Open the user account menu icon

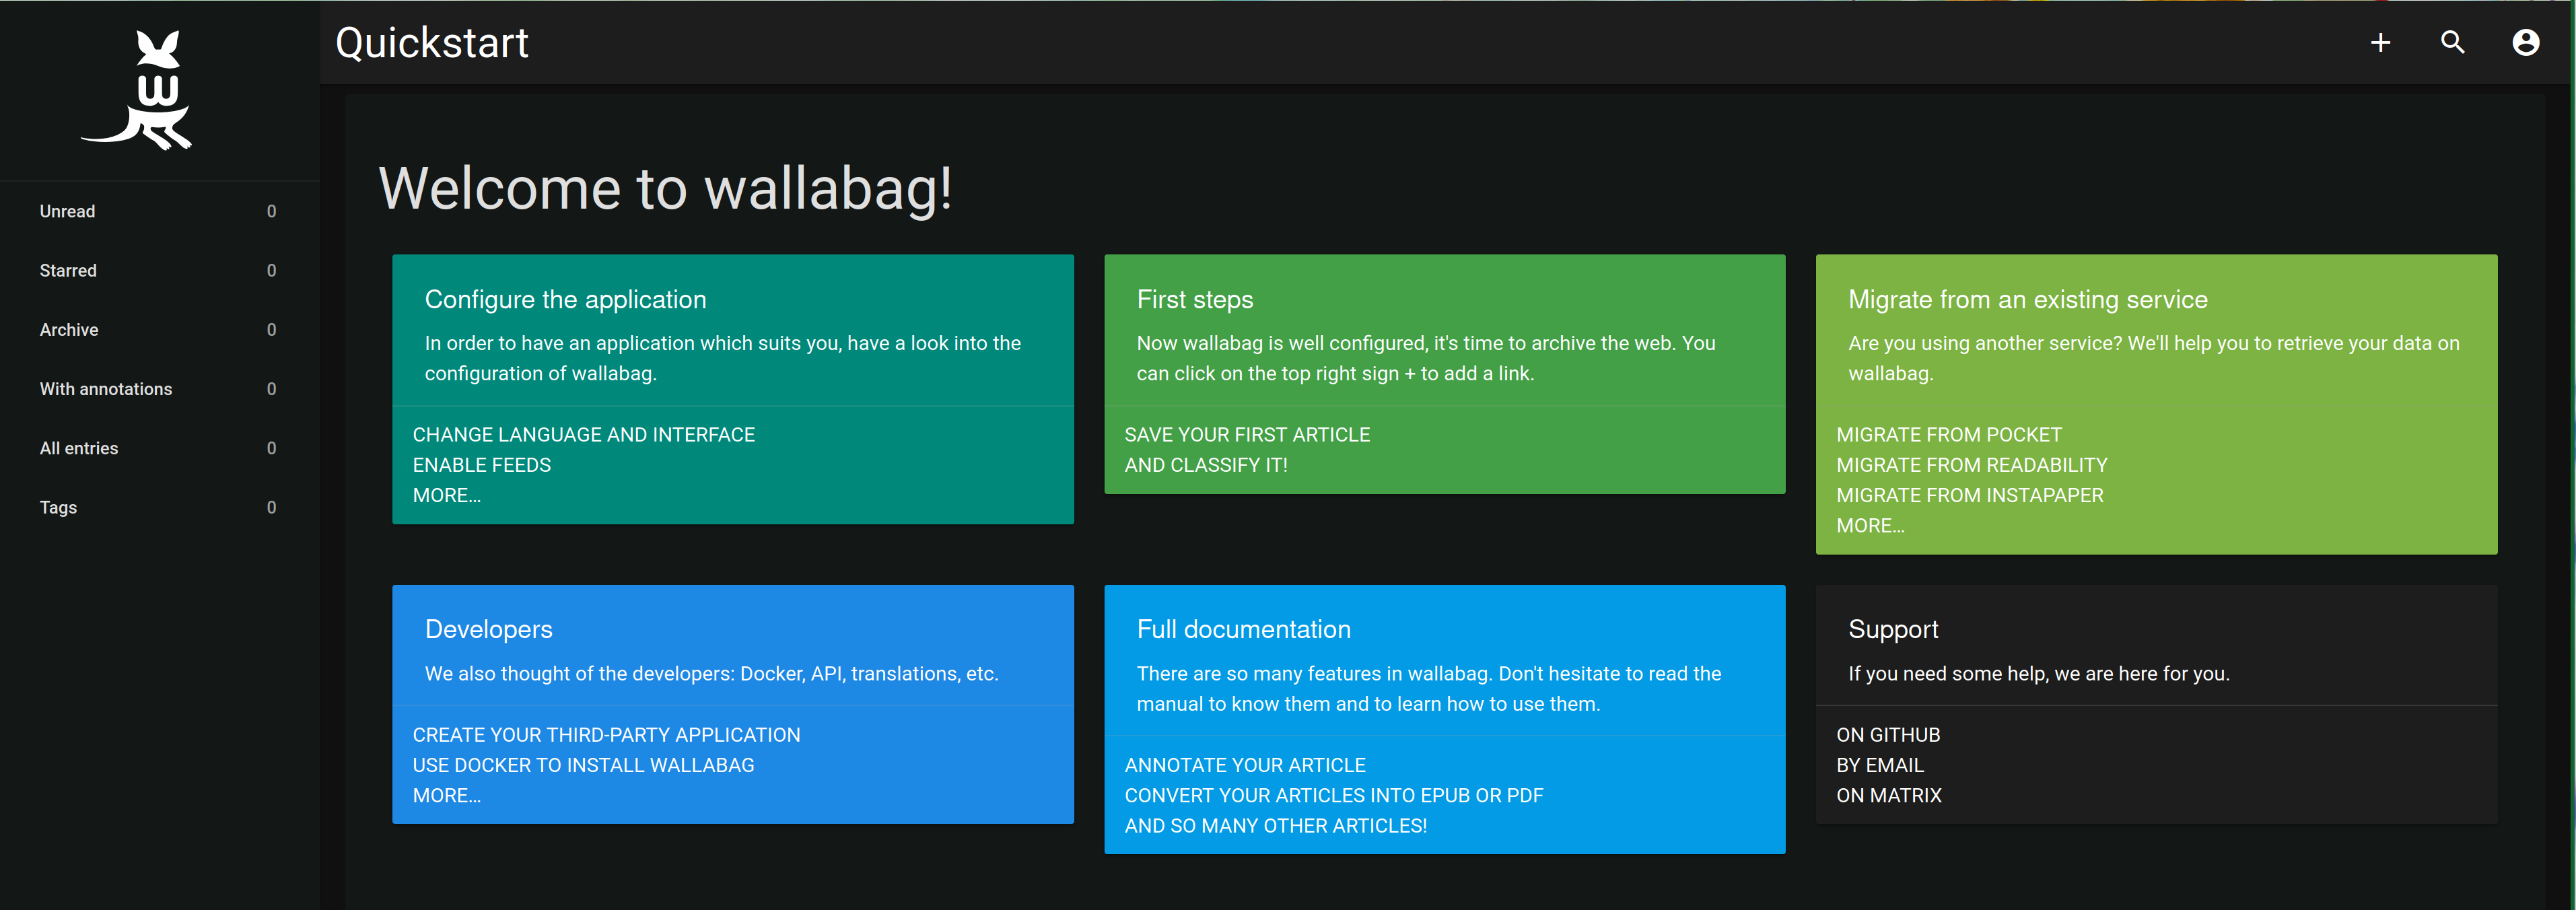(x=2525, y=42)
